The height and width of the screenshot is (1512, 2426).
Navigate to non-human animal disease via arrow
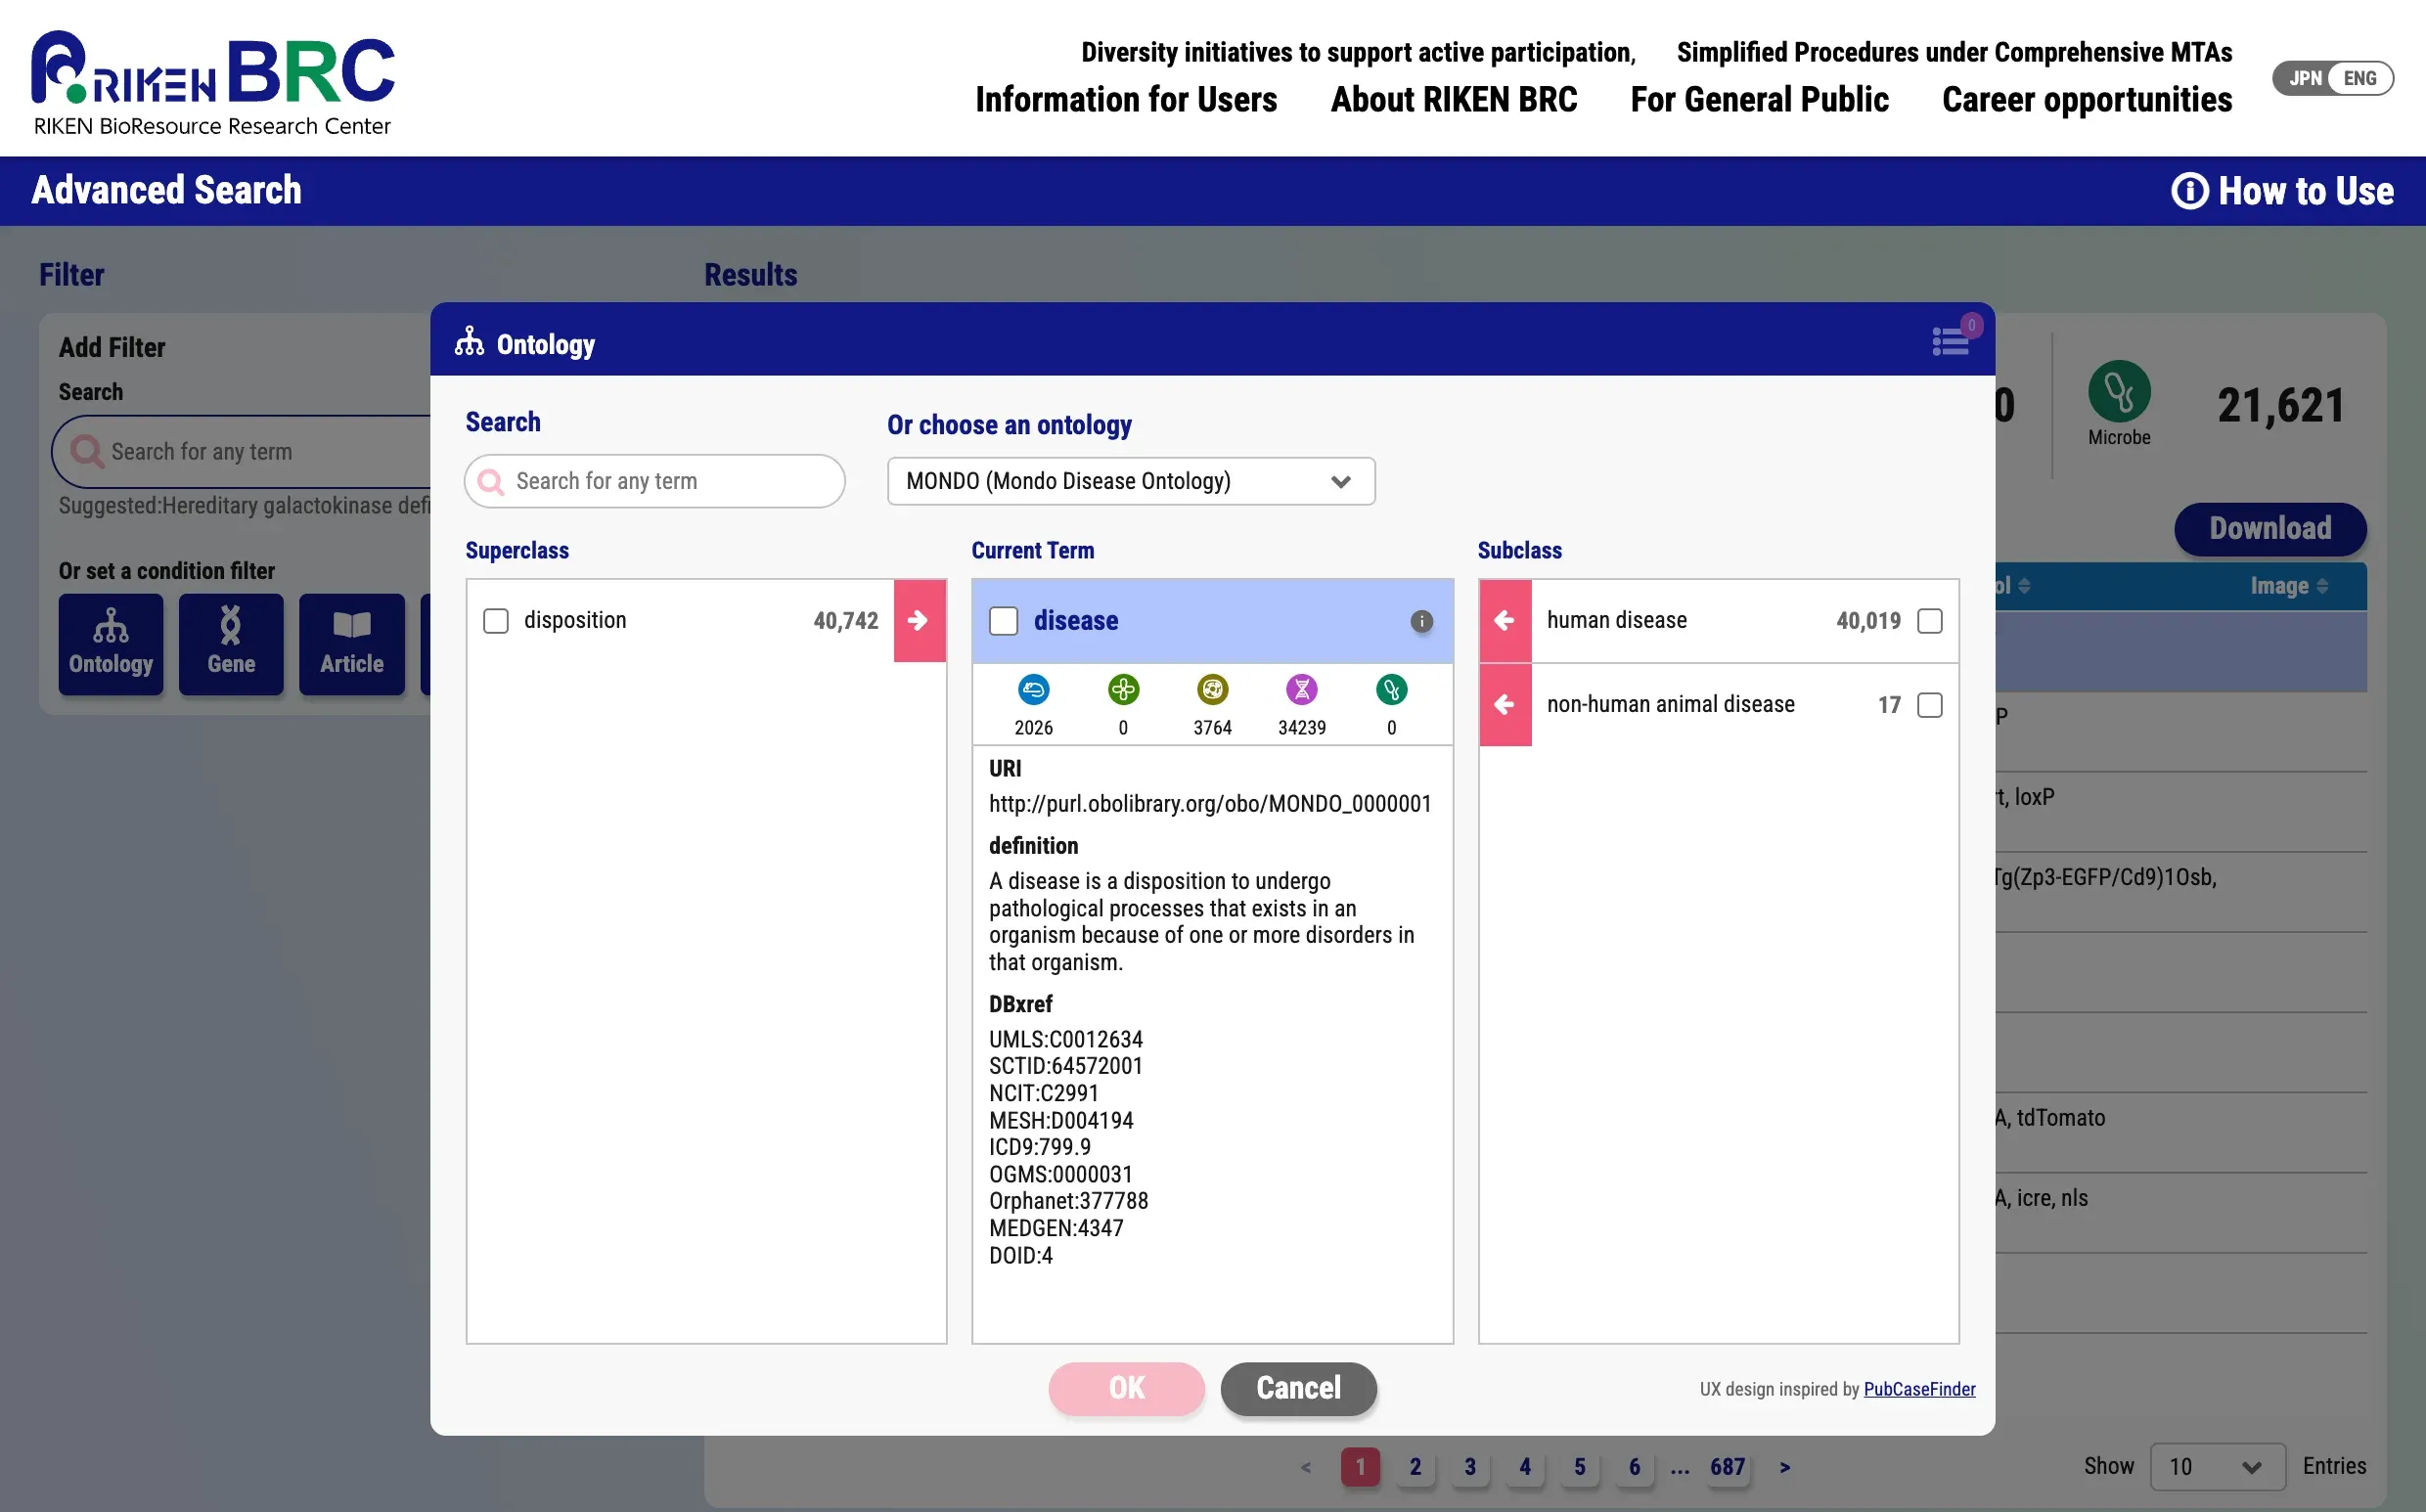click(x=1505, y=704)
